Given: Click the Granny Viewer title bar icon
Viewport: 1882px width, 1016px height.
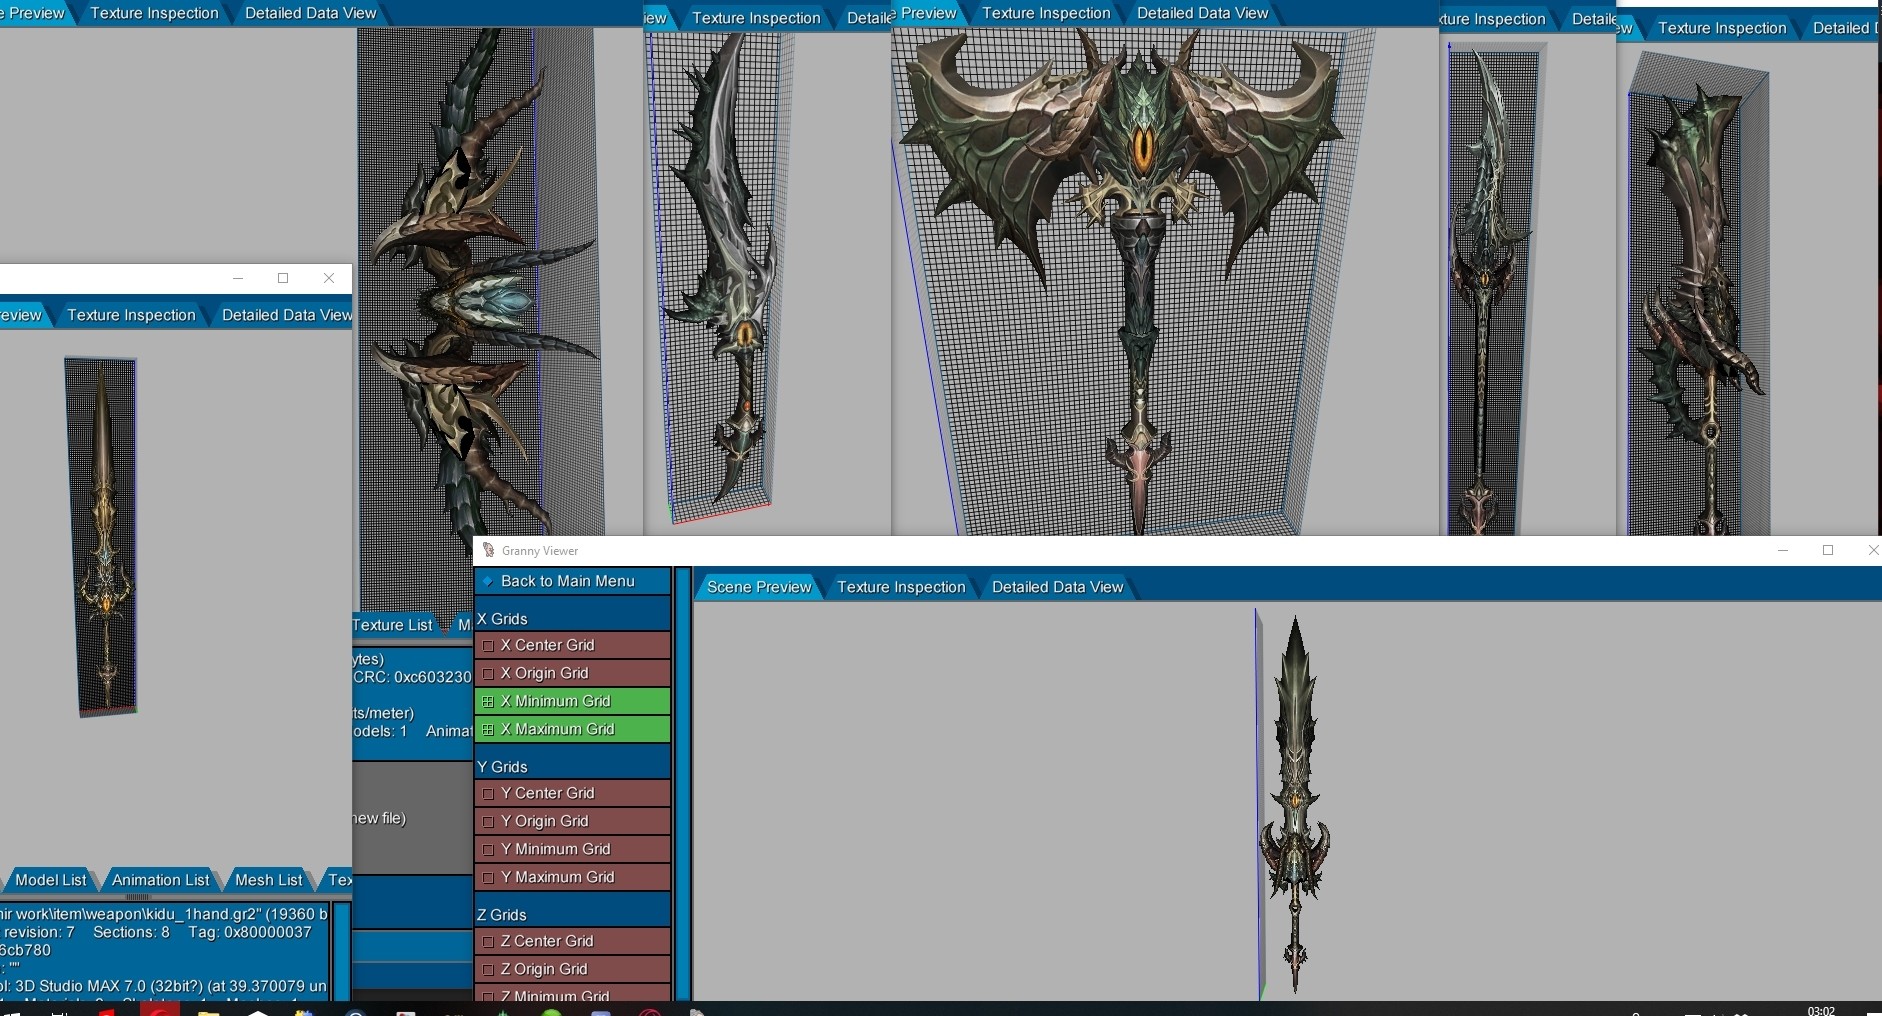Looking at the screenshot, I should pyautogui.click(x=488, y=550).
